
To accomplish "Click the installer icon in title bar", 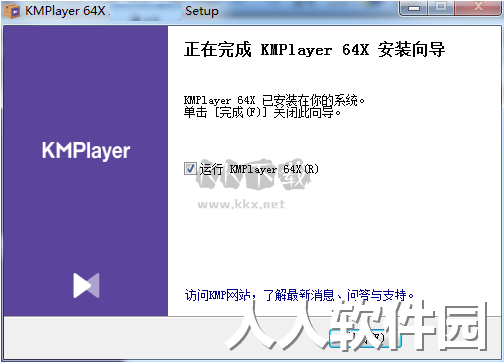I will click(x=12, y=11).
